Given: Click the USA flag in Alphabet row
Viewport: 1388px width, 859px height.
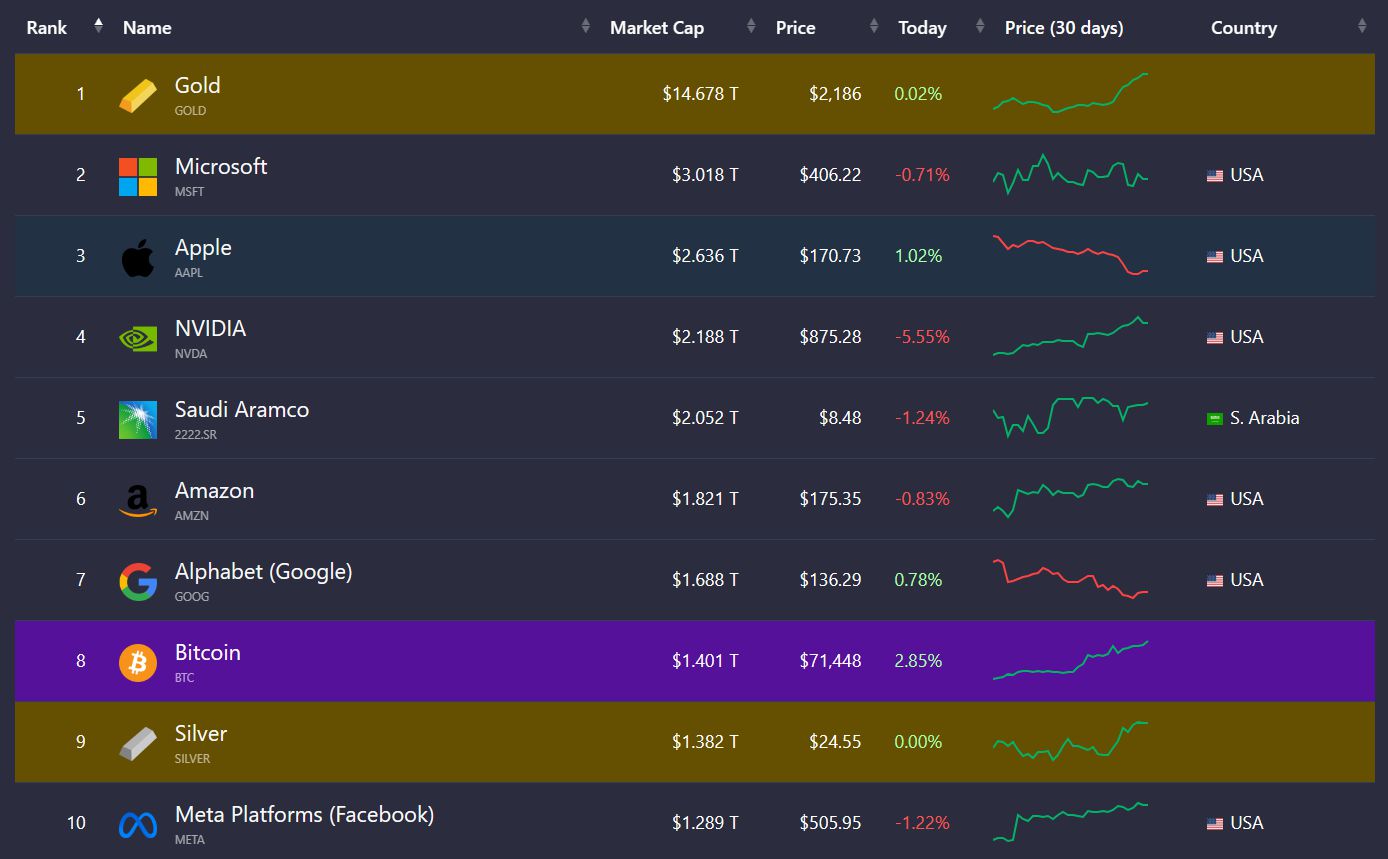Looking at the screenshot, I should 1215,581.
